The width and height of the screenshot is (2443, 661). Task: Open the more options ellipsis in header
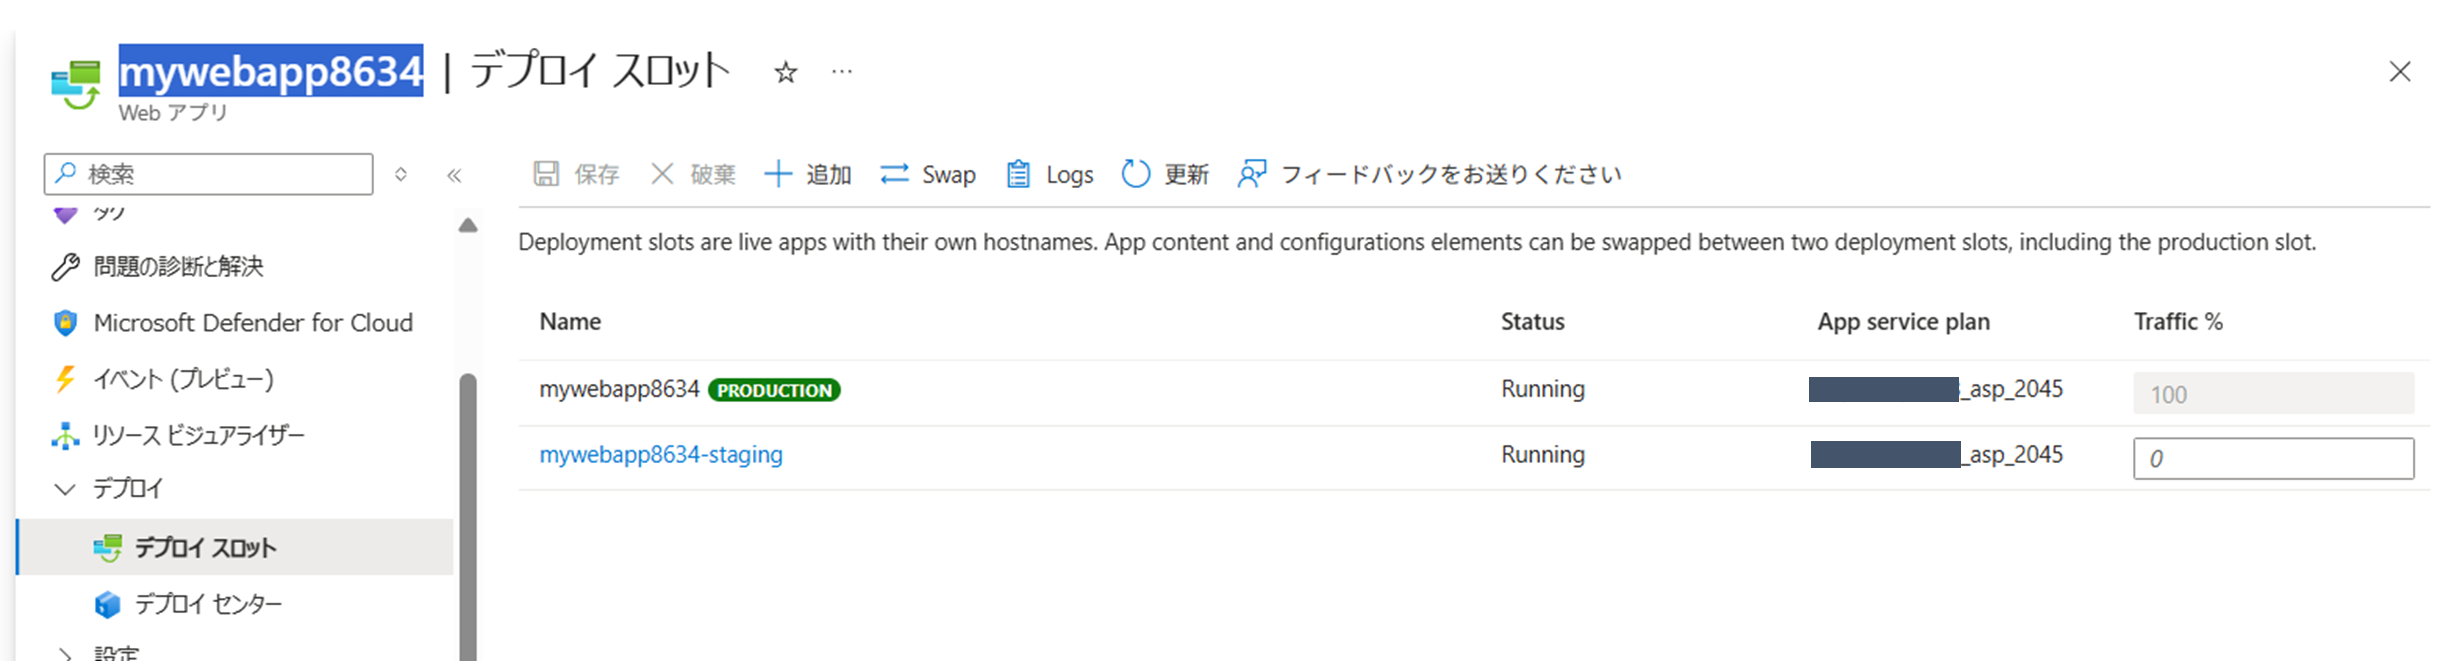[x=842, y=72]
